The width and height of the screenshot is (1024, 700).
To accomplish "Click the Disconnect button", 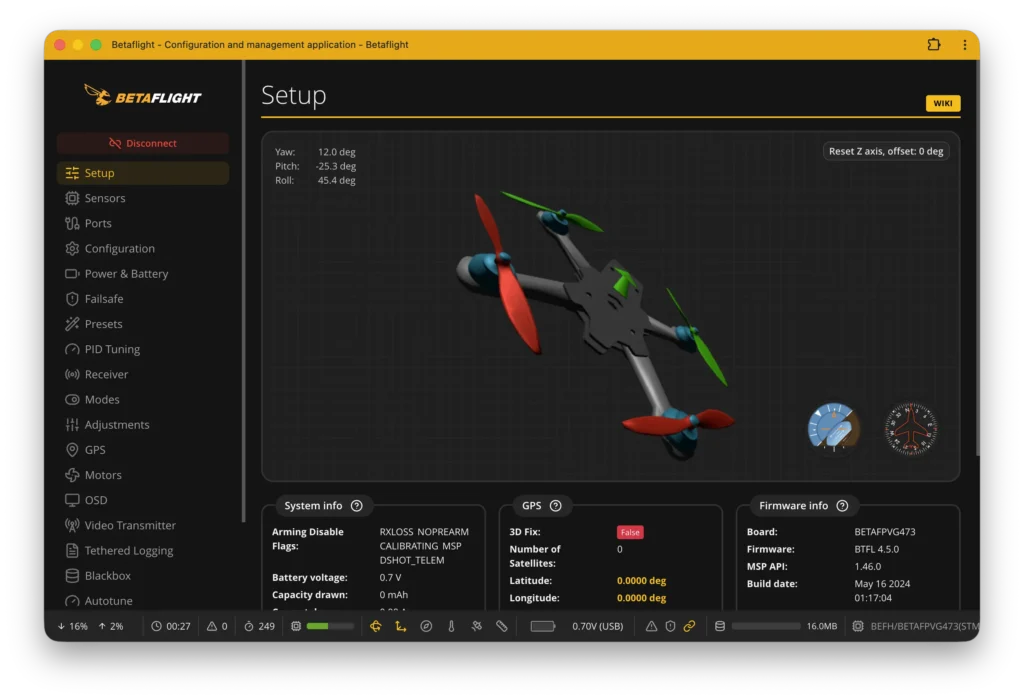I will coord(142,143).
